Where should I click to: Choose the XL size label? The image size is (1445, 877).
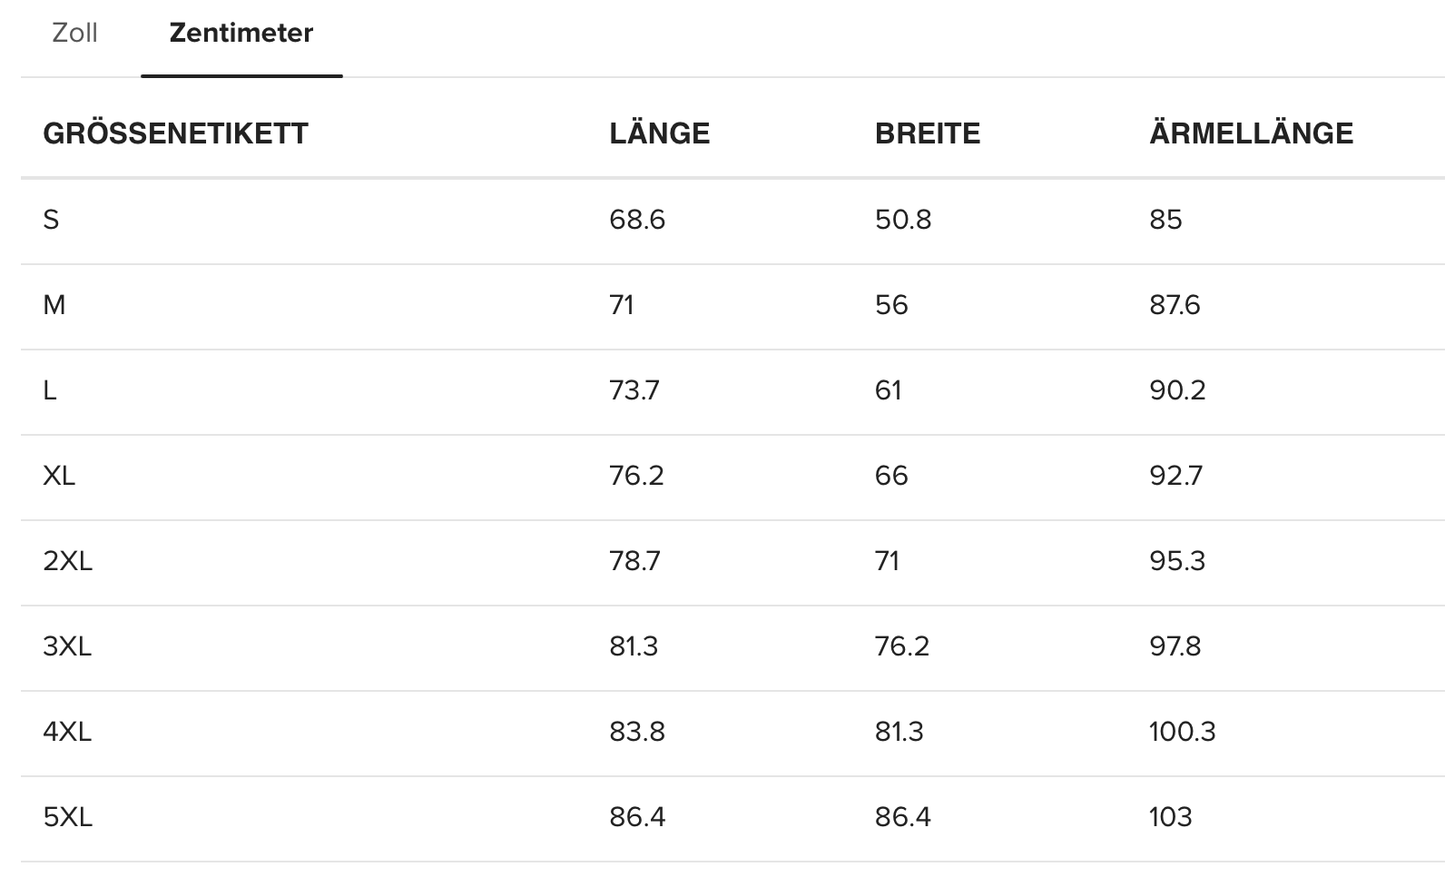point(59,476)
